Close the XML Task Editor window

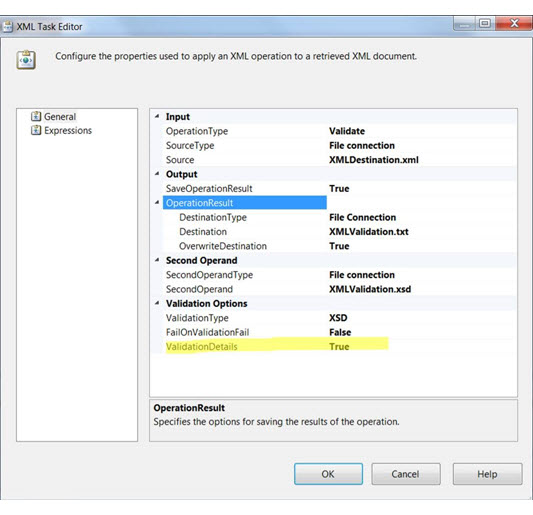[x=514, y=23]
